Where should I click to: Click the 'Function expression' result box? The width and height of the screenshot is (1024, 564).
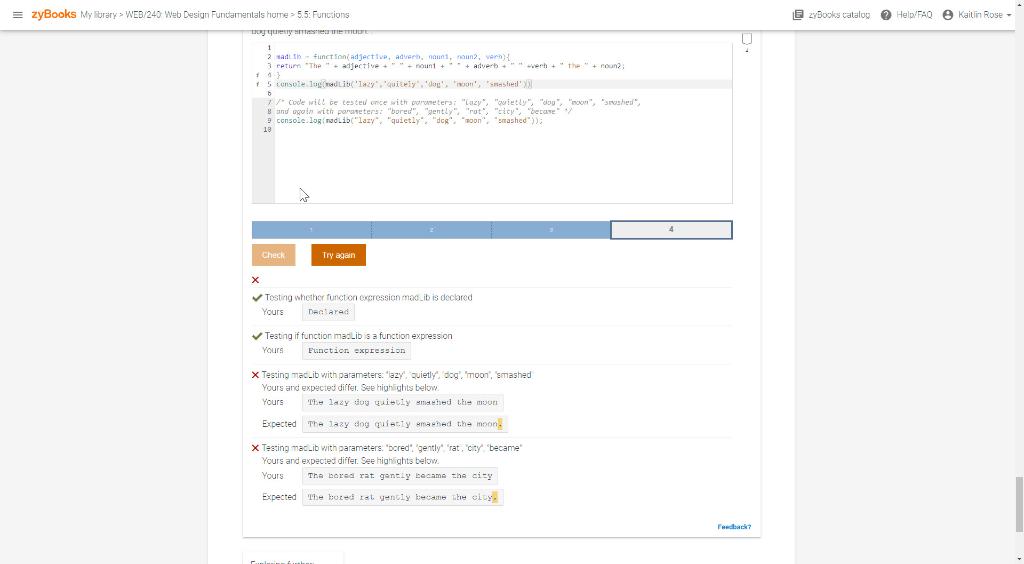click(357, 351)
